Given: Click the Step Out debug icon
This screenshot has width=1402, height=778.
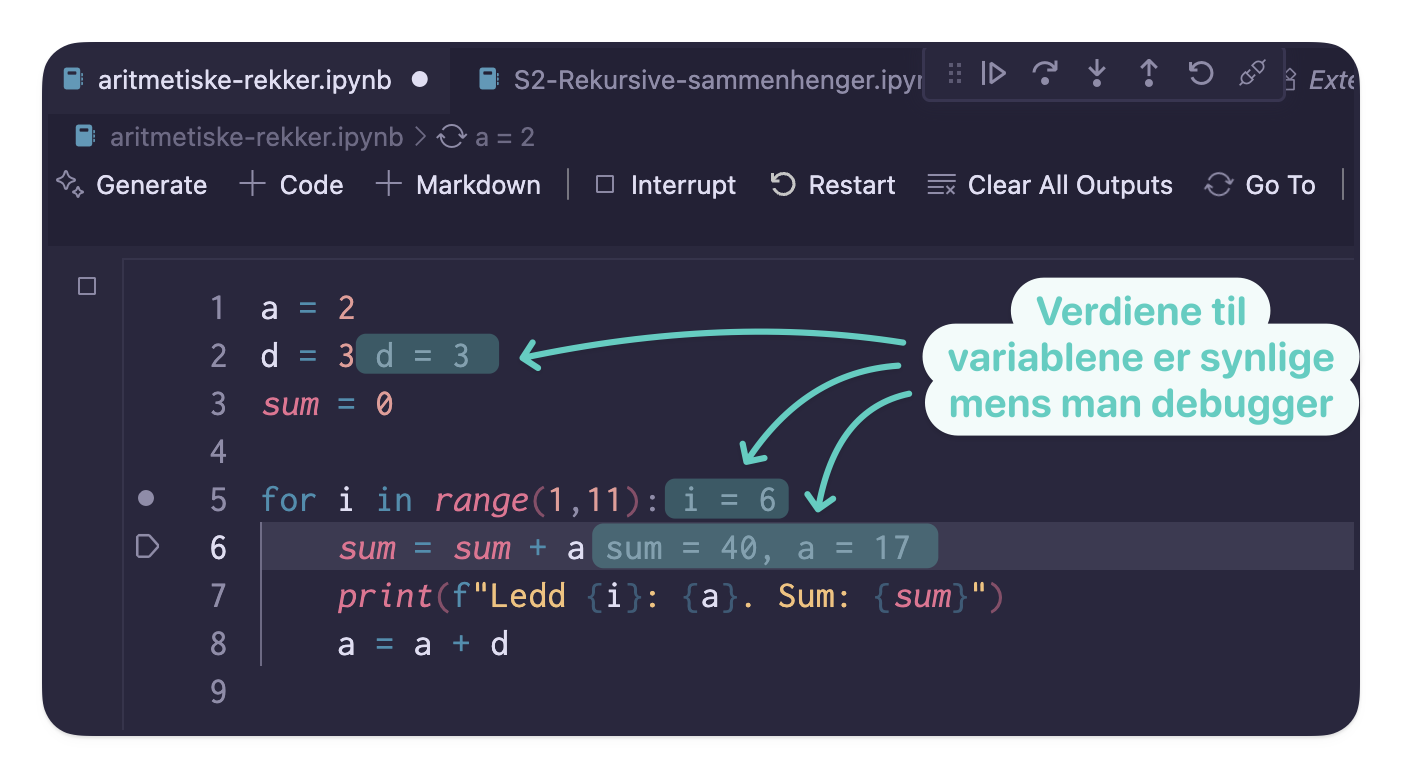Looking at the screenshot, I should pos(1149,73).
